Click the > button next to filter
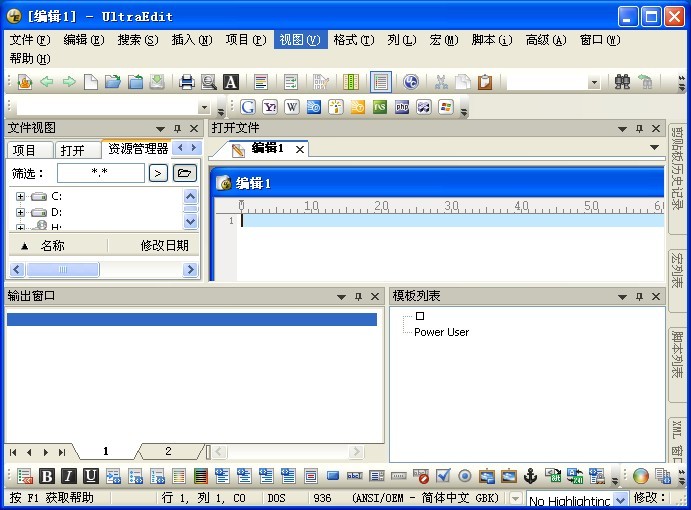This screenshot has width=691, height=510. [x=158, y=173]
